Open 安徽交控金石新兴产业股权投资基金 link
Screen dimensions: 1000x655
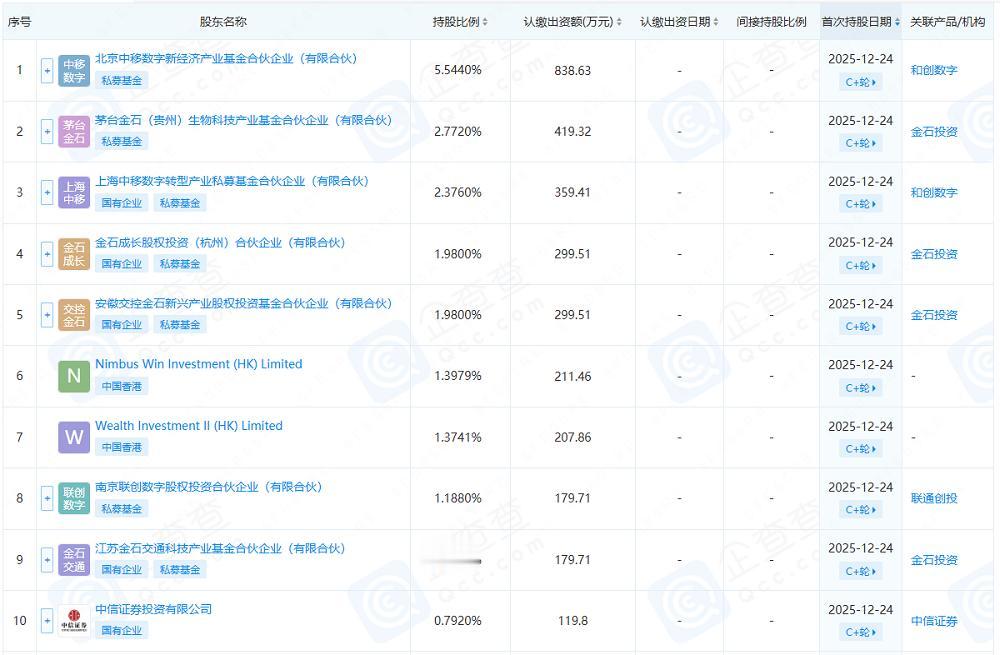pos(244,303)
